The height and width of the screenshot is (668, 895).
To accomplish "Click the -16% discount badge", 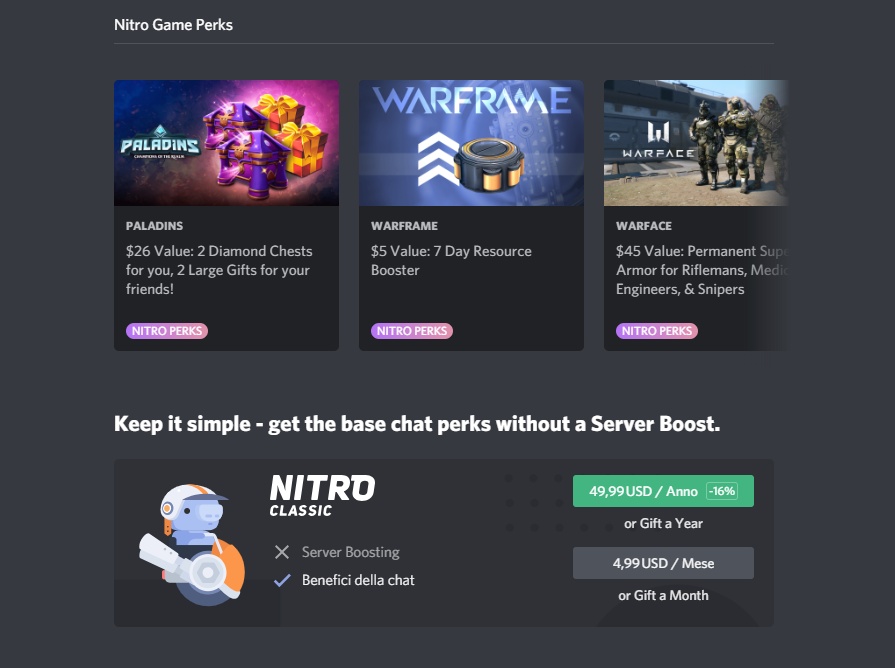I will (721, 491).
